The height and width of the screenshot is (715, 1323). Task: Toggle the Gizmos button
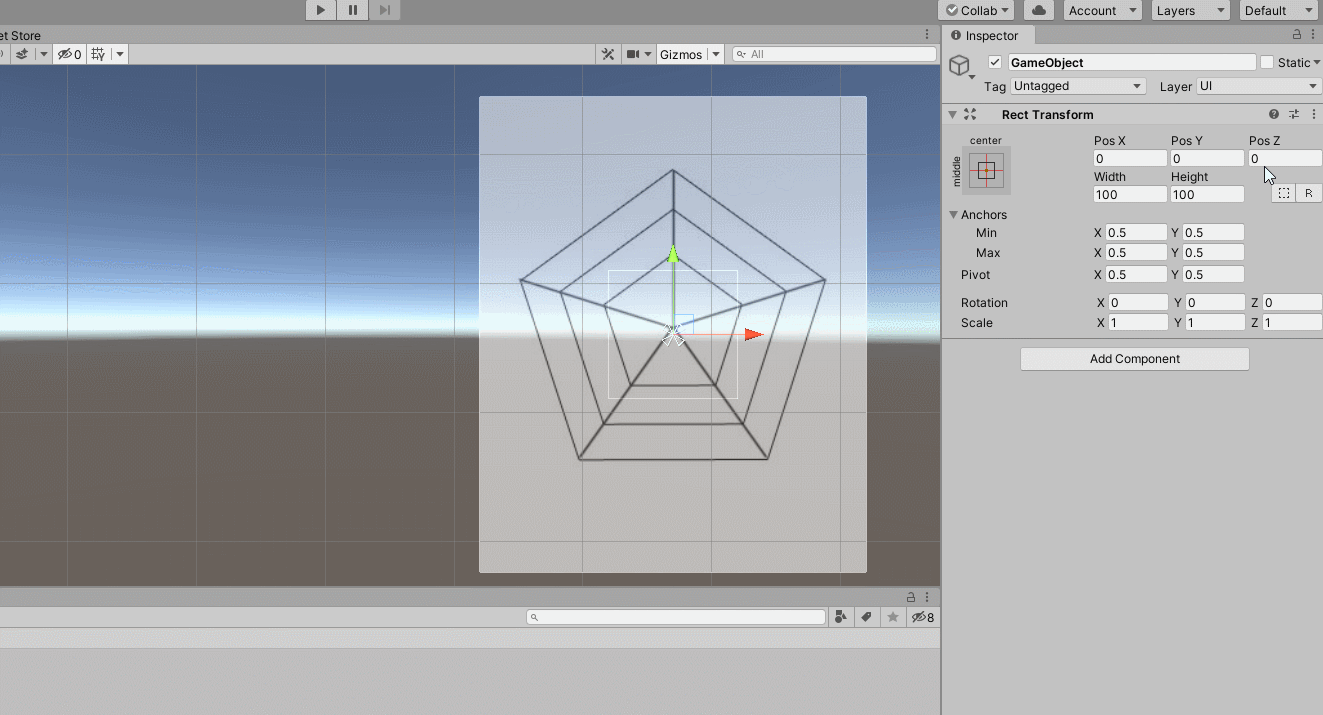(681, 54)
